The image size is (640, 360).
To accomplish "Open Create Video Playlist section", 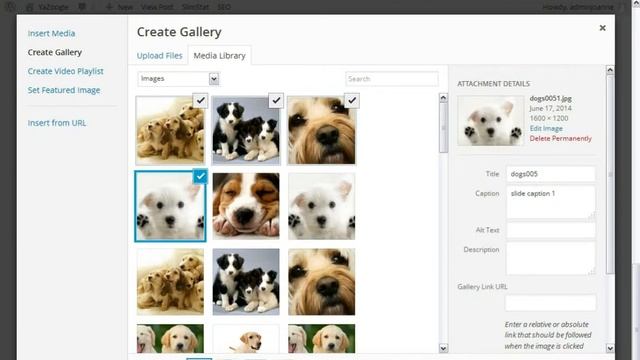I will click(x=66, y=71).
